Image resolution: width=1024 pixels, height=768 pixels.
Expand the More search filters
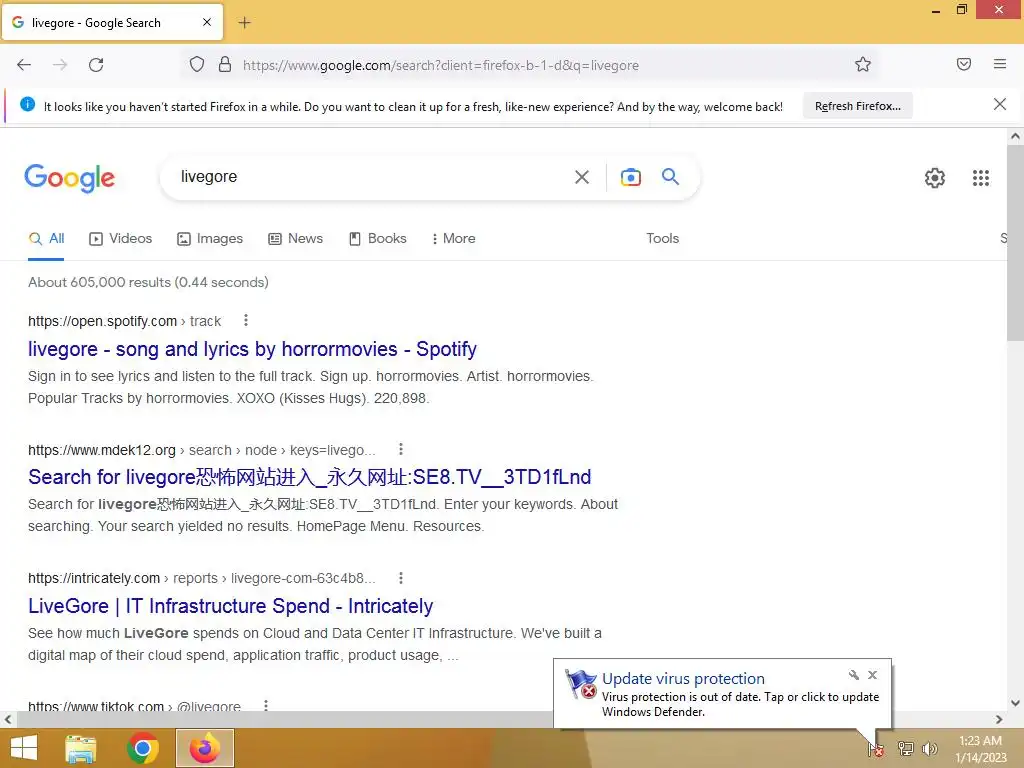click(x=453, y=239)
